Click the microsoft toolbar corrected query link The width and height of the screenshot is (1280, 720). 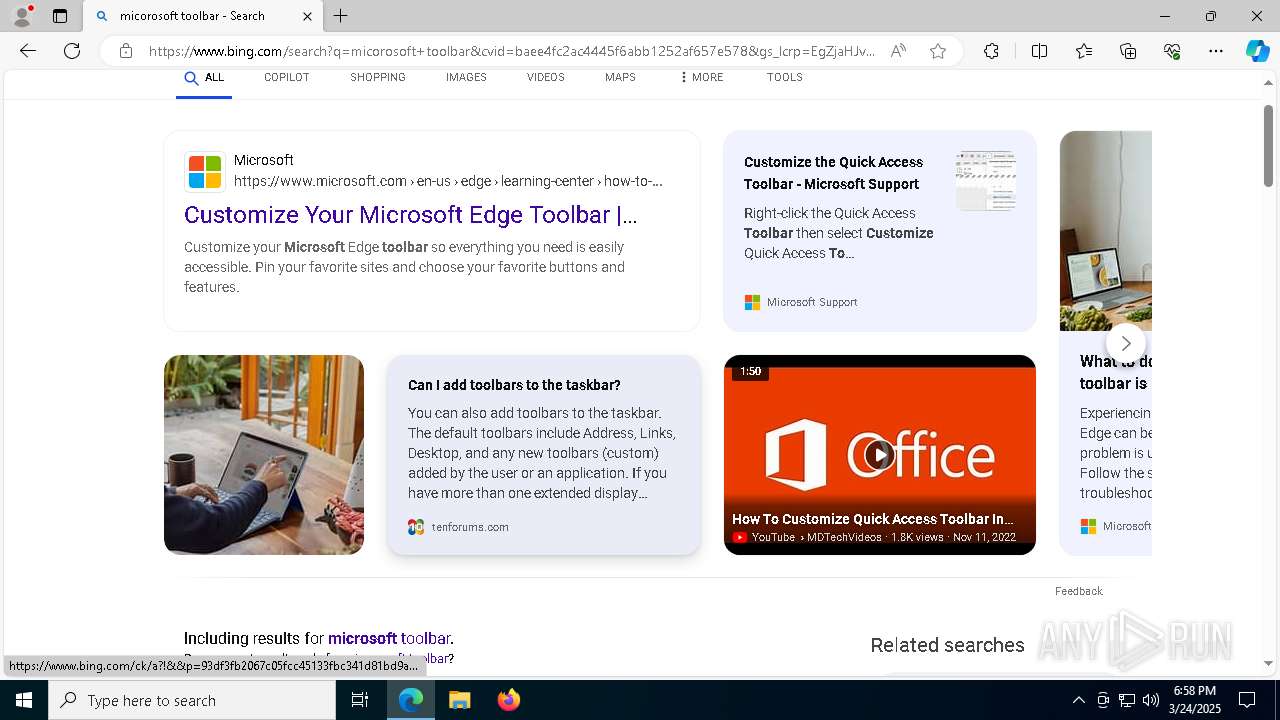point(390,639)
